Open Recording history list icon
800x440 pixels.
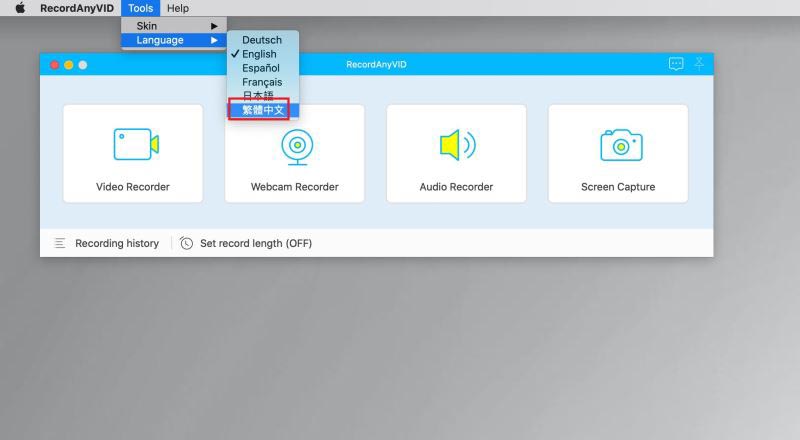click(x=60, y=243)
